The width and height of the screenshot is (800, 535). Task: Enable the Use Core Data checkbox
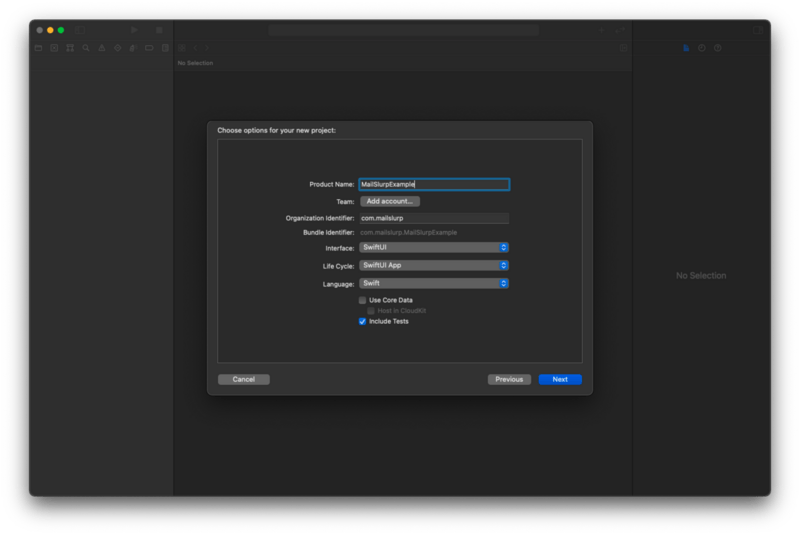coord(363,300)
